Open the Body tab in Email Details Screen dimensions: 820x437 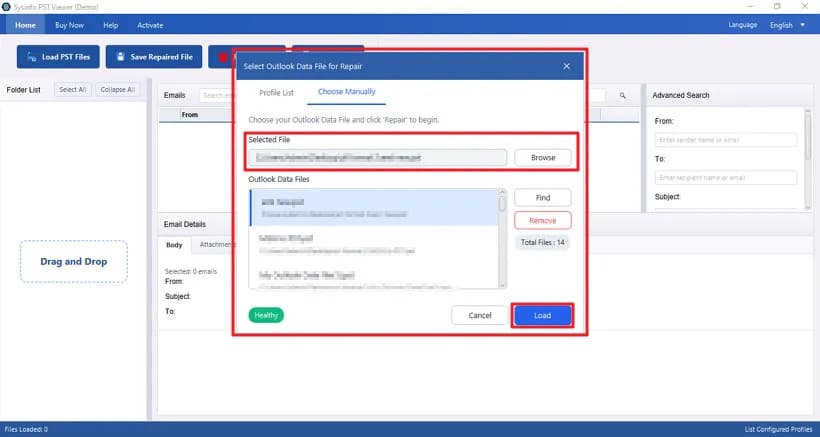[x=174, y=245]
